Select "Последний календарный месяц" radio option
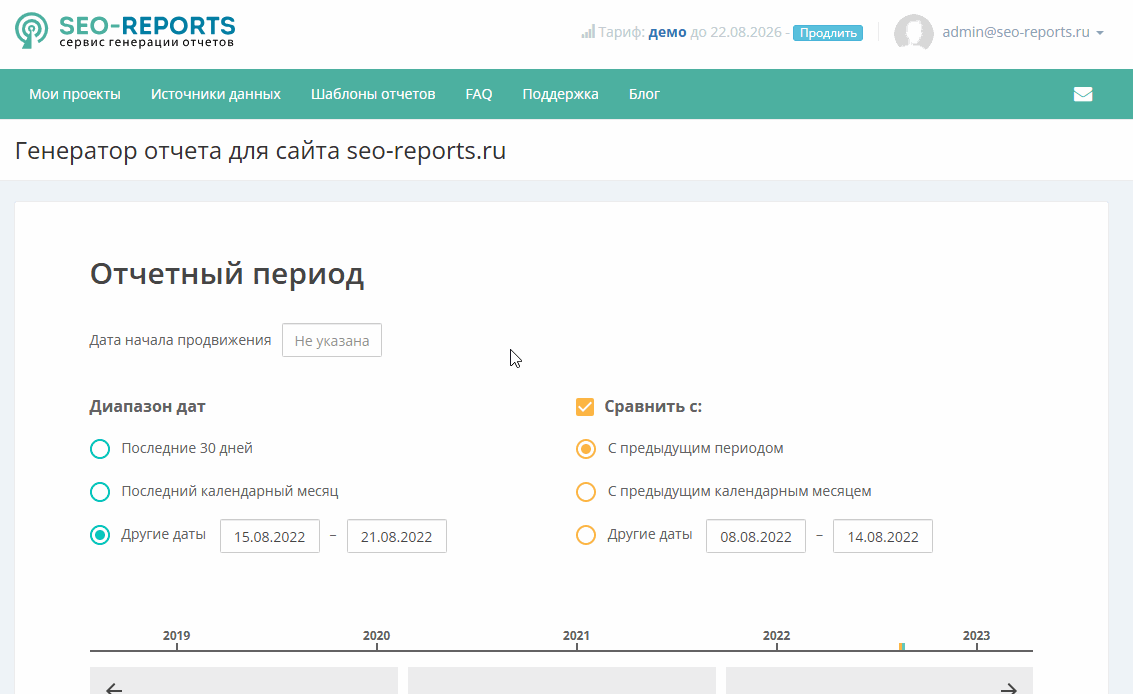Viewport: 1133px width, 694px height. (100, 492)
